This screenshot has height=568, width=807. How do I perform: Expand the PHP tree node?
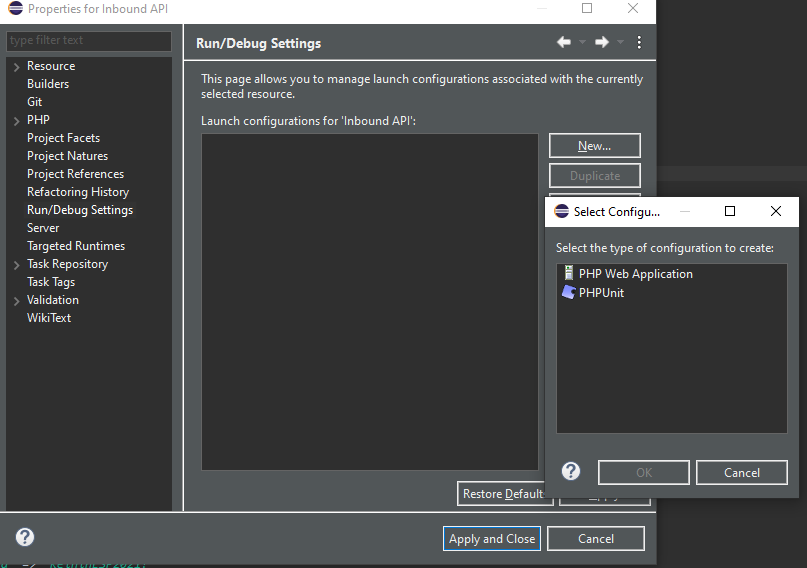pos(16,121)
